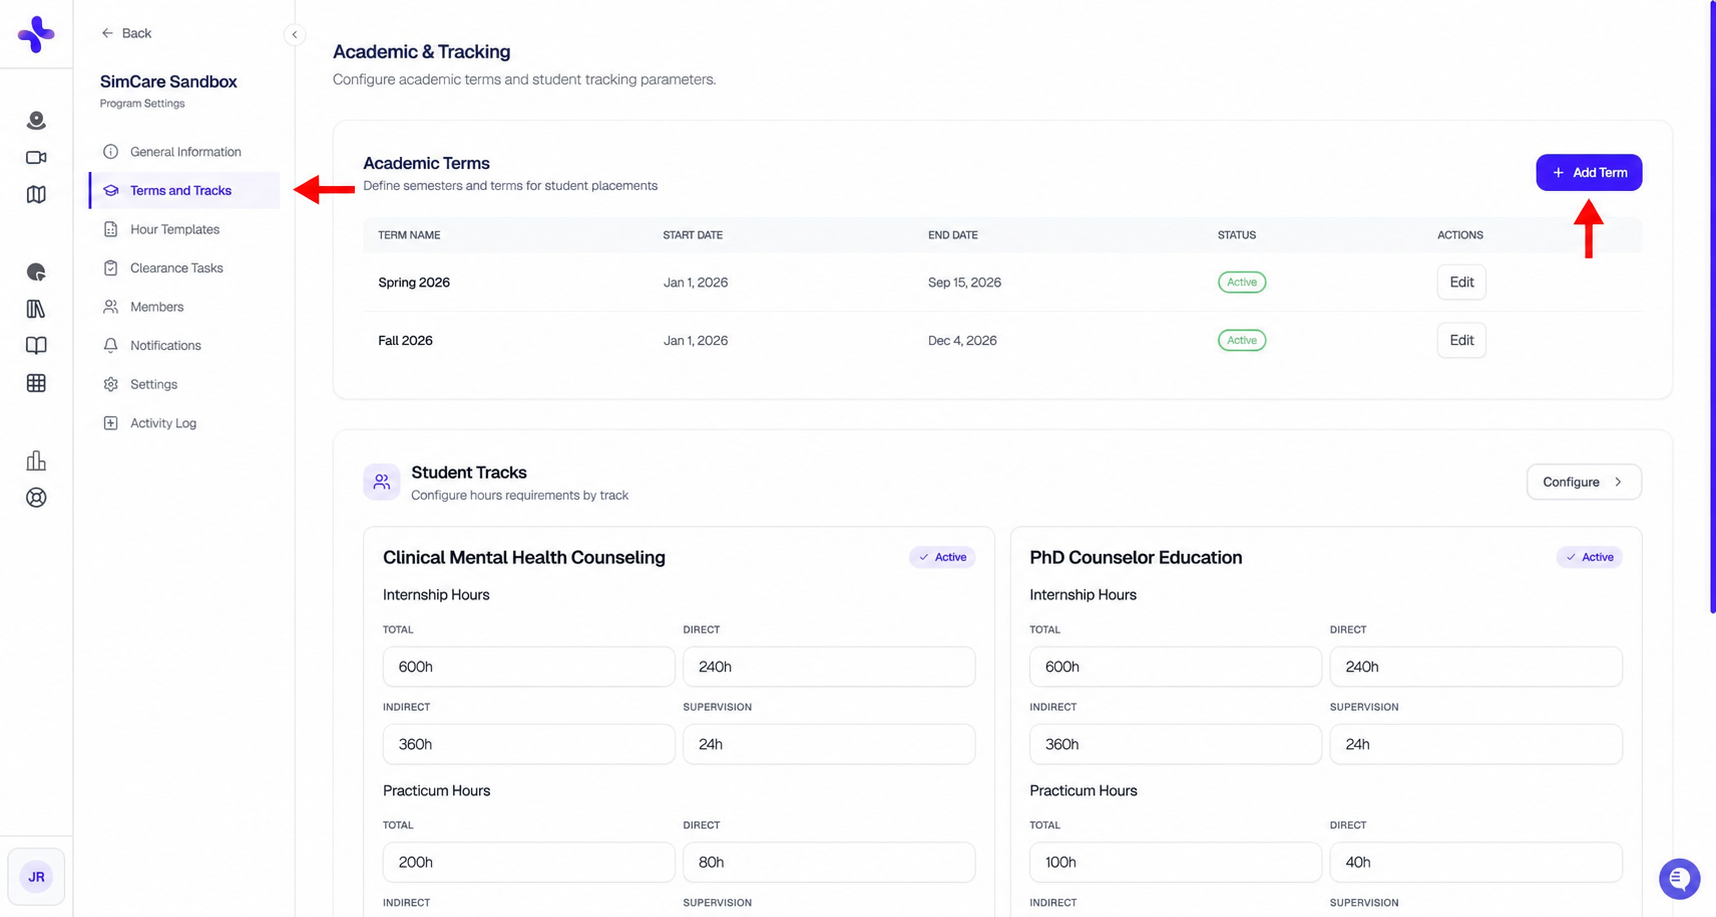Open Settings in the sidebar

click(x=184, y=384)
